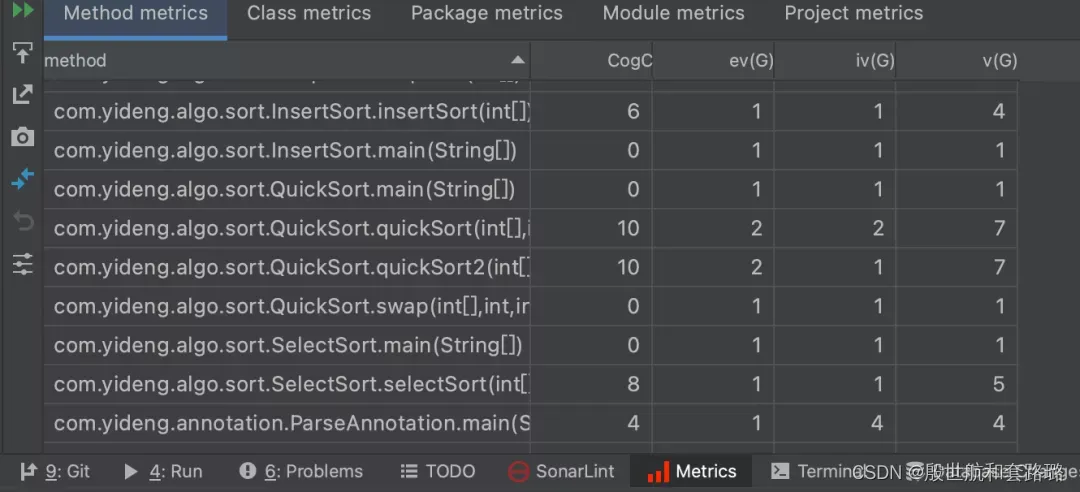
Task: Toggle sort arrow on method column
Action: click(x=516, y=60)
